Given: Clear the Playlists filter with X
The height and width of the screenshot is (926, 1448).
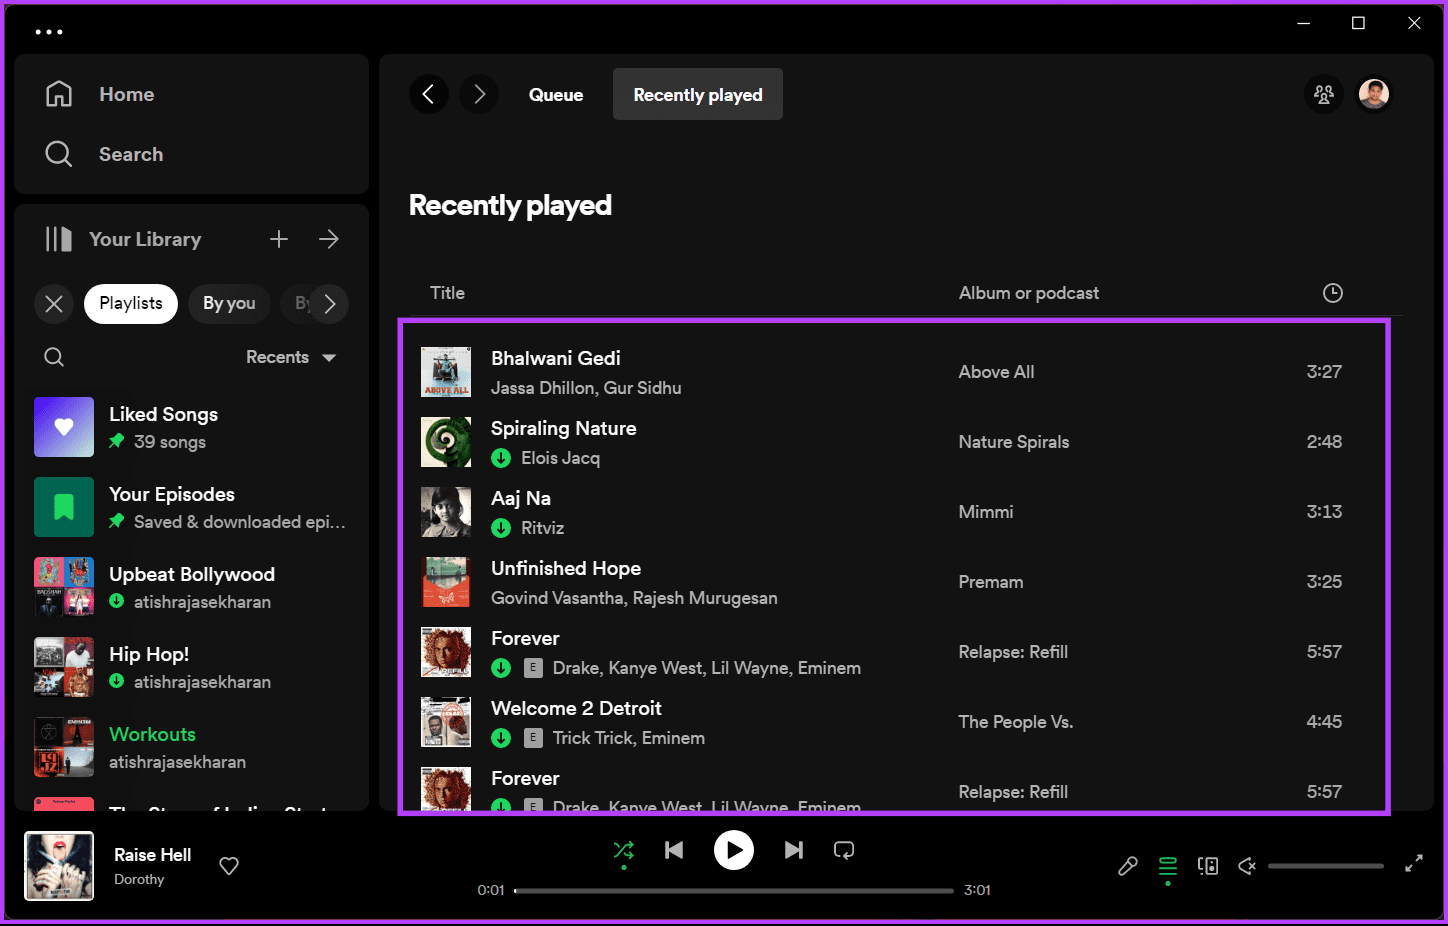Looking at the screenshot, I should point(54,304).
